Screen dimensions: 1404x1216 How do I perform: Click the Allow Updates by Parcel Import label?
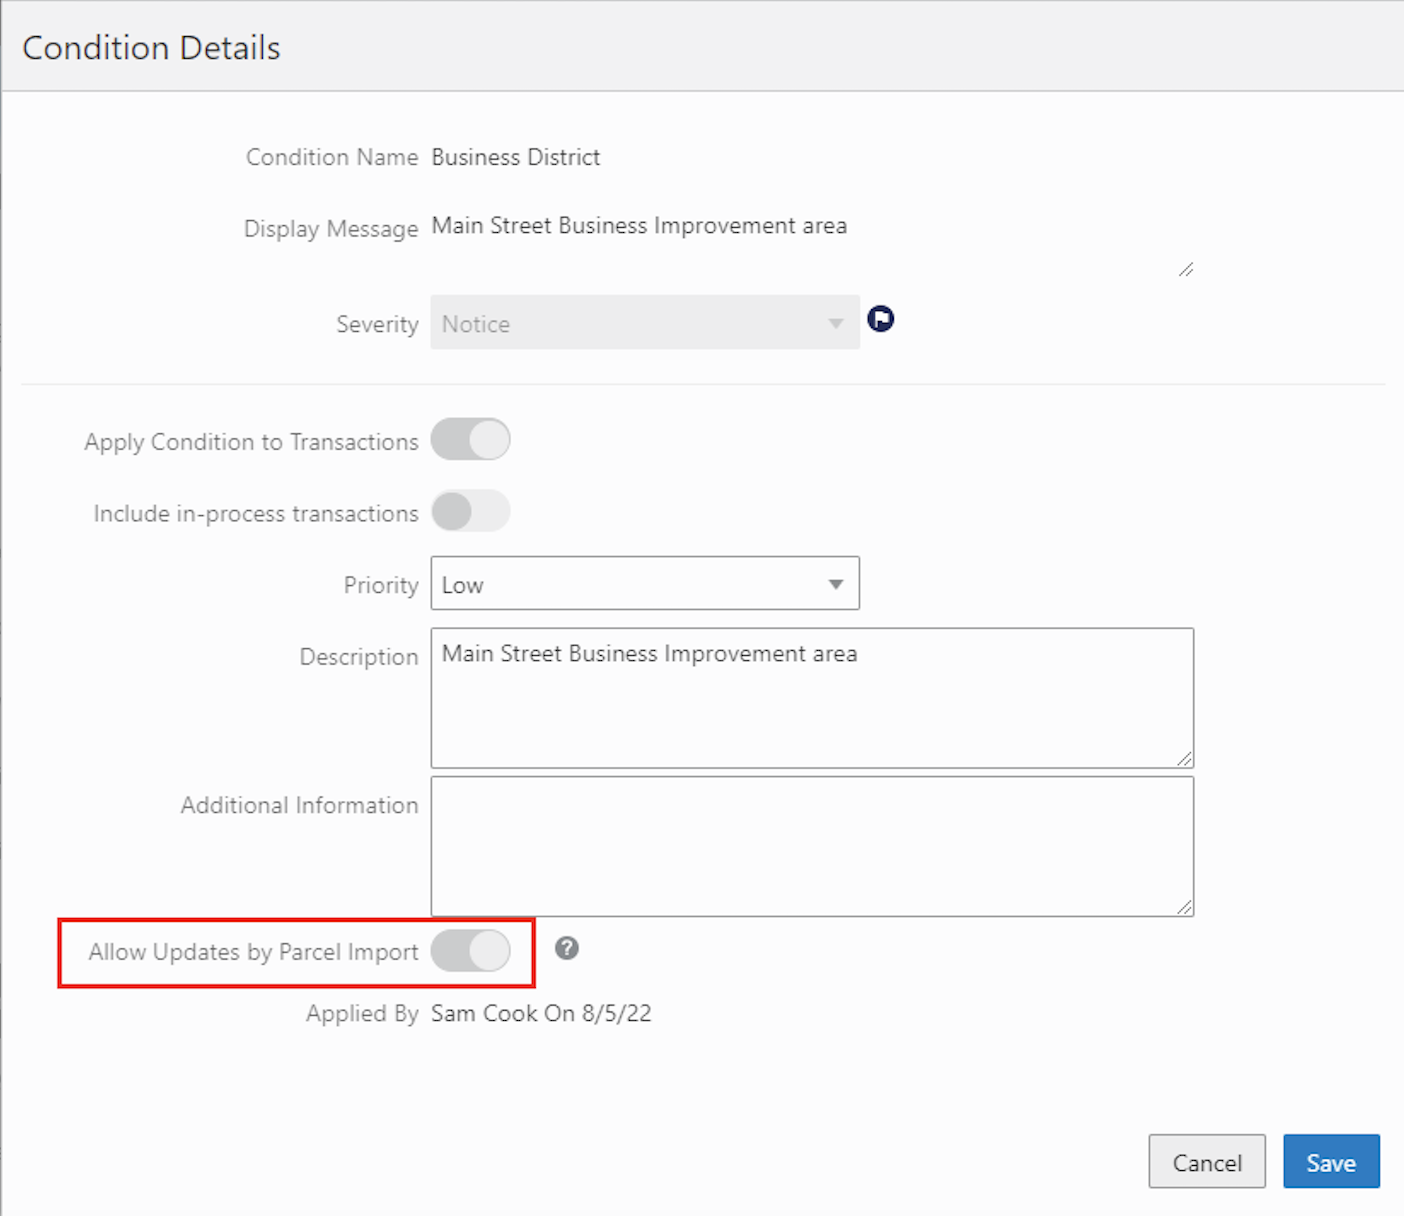[253, 952]
